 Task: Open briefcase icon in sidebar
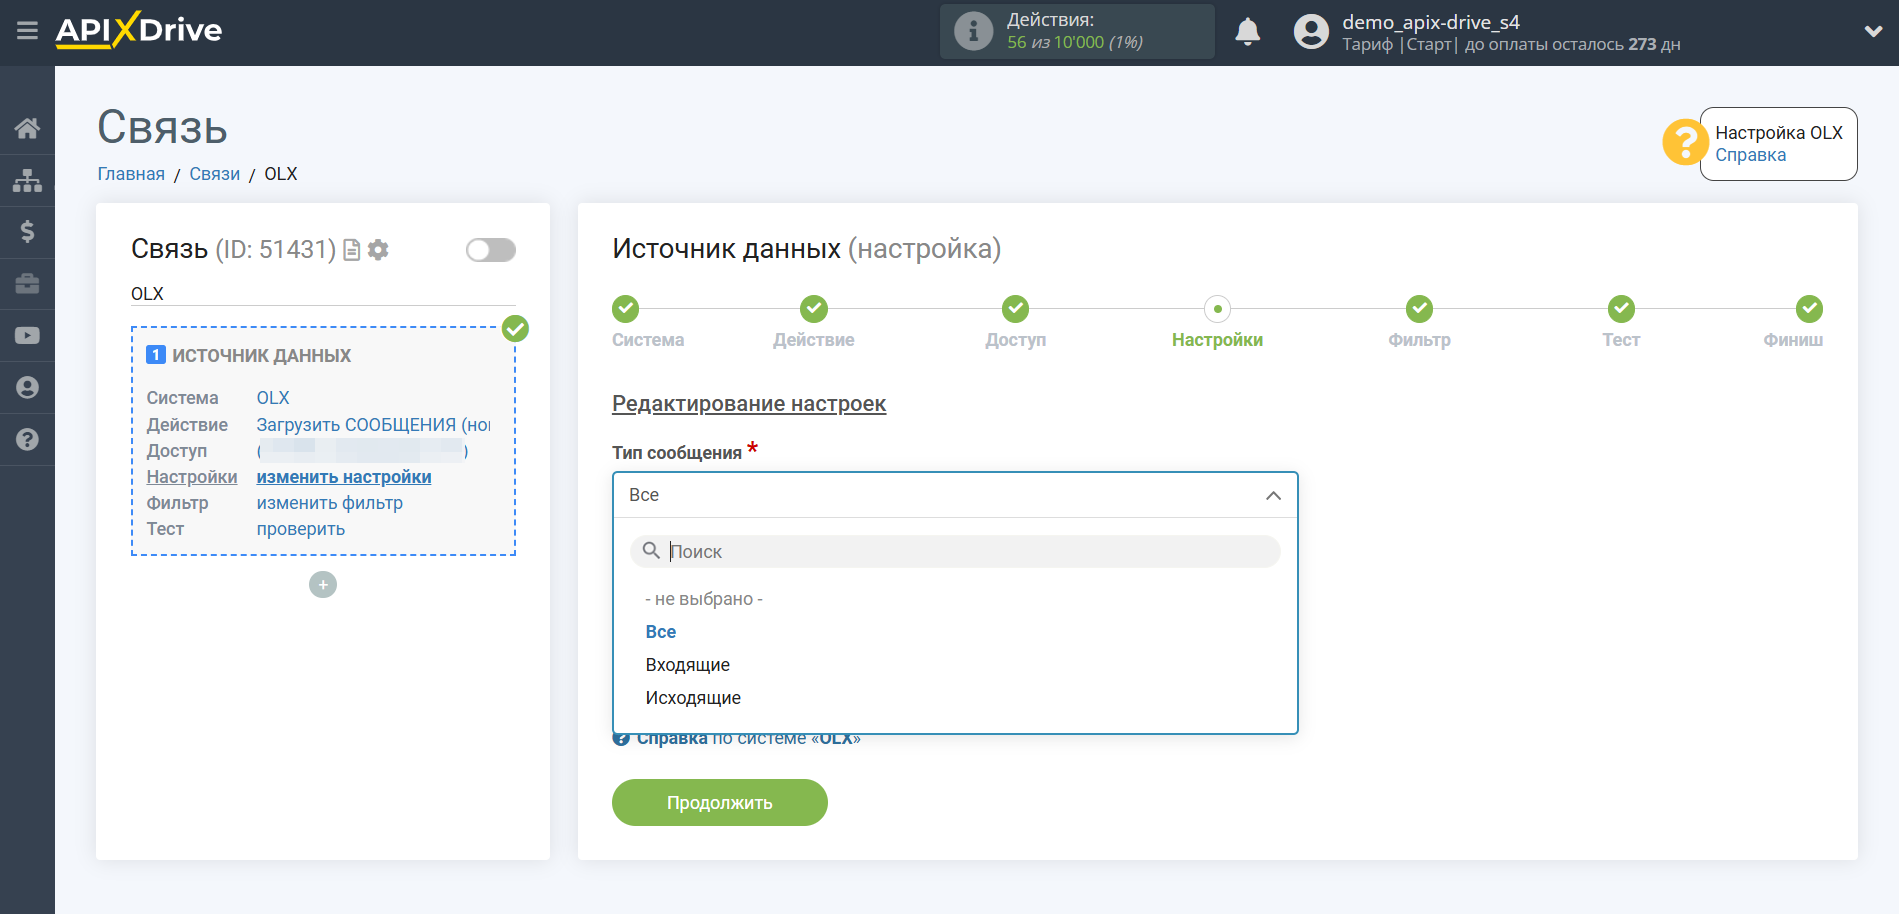(27, 284)
